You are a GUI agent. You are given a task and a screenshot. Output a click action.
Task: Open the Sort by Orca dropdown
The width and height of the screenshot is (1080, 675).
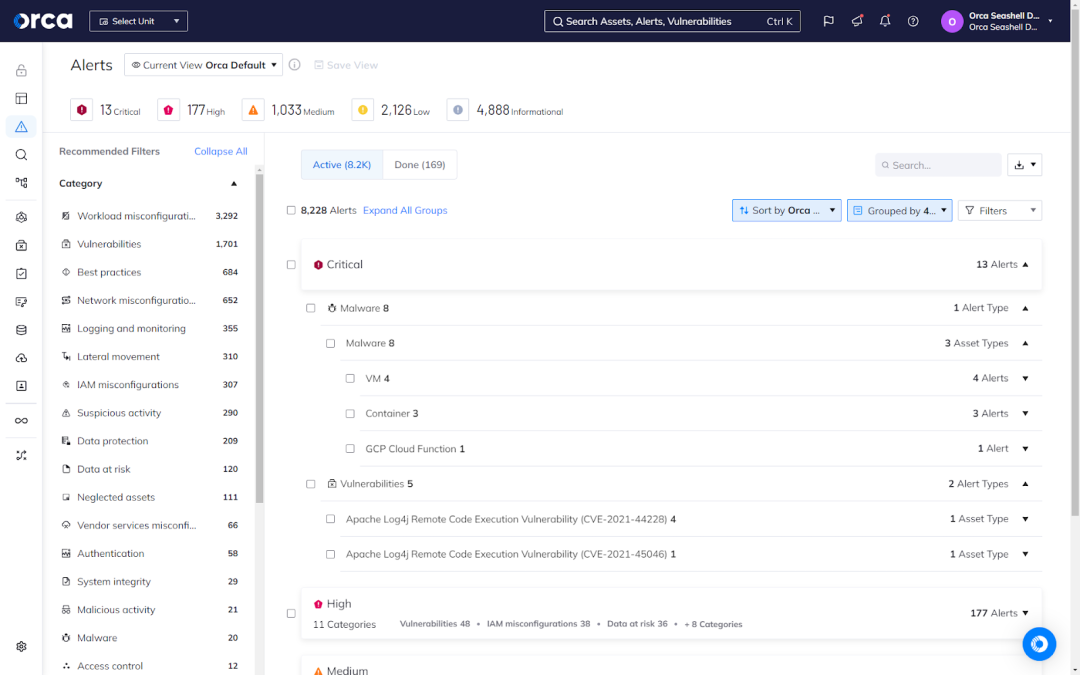pos(787,210)
